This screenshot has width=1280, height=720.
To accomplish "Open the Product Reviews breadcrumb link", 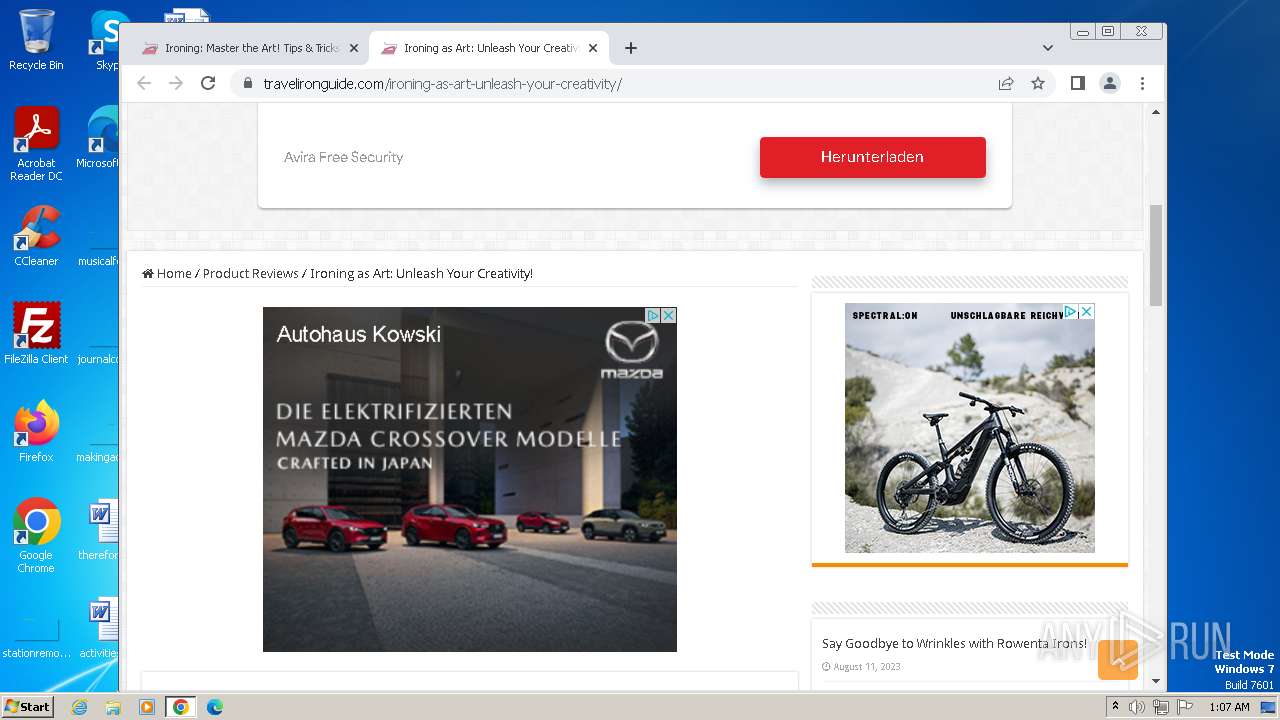I will (251, 273).
